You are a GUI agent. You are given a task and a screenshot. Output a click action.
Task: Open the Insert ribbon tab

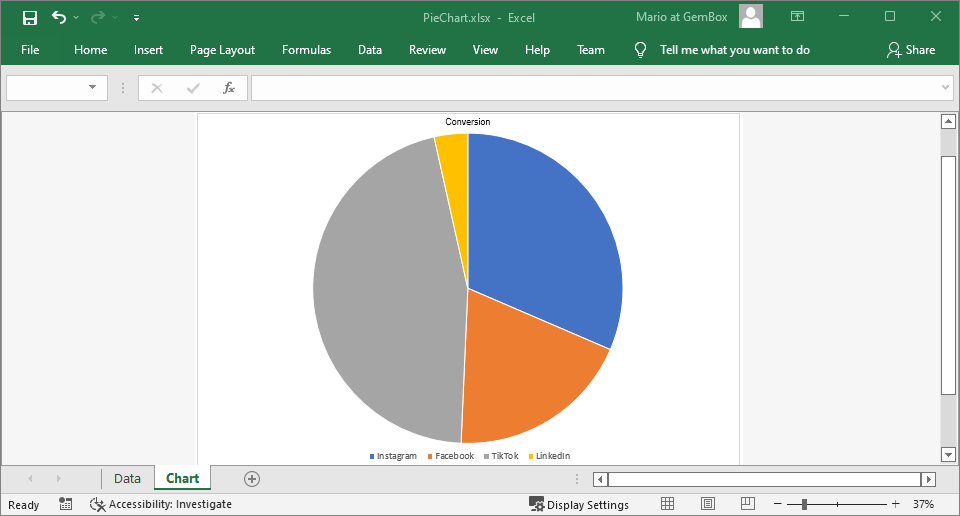(148, 50)
